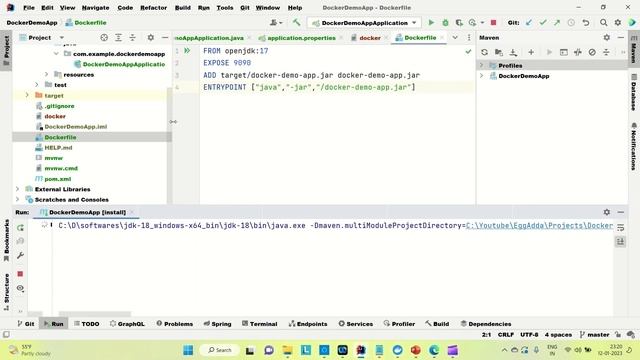The width and height of the screenshot is (640, 360).
Task: Rerun the install task in Run panel
Action: tap(20, 228)
